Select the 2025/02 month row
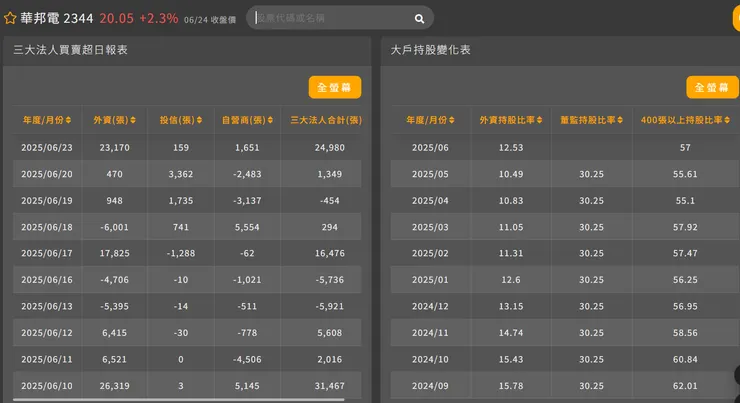This screenshot has width=740, height=403. tap(564, 253)
